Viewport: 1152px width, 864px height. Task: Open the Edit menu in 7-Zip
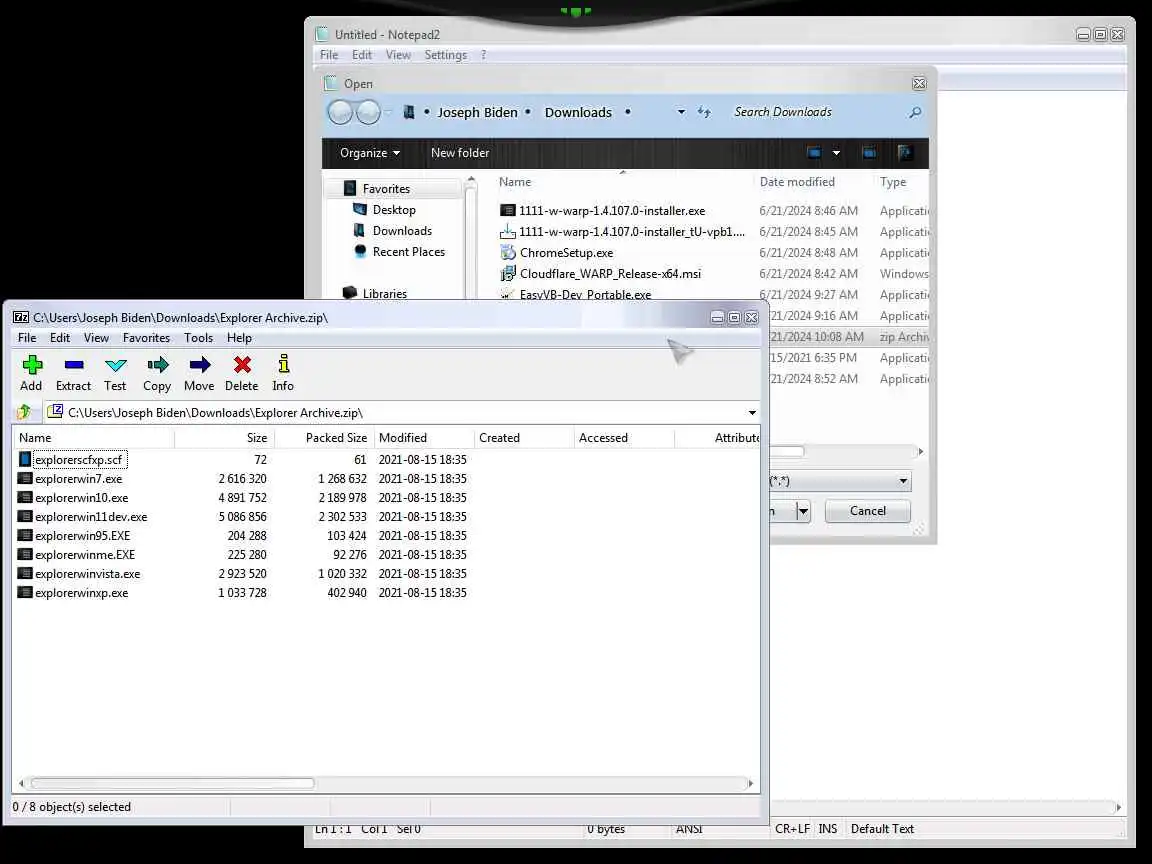[x=60, y=338]
